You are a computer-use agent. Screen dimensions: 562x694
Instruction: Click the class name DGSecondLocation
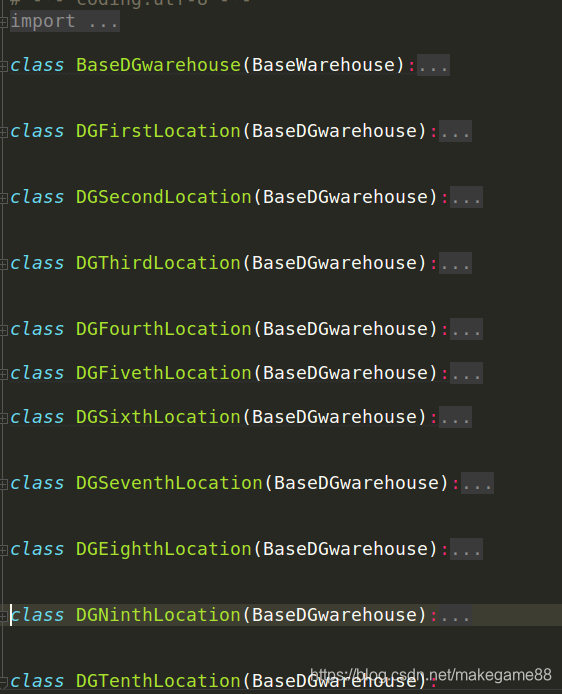(x=164, y=197)
